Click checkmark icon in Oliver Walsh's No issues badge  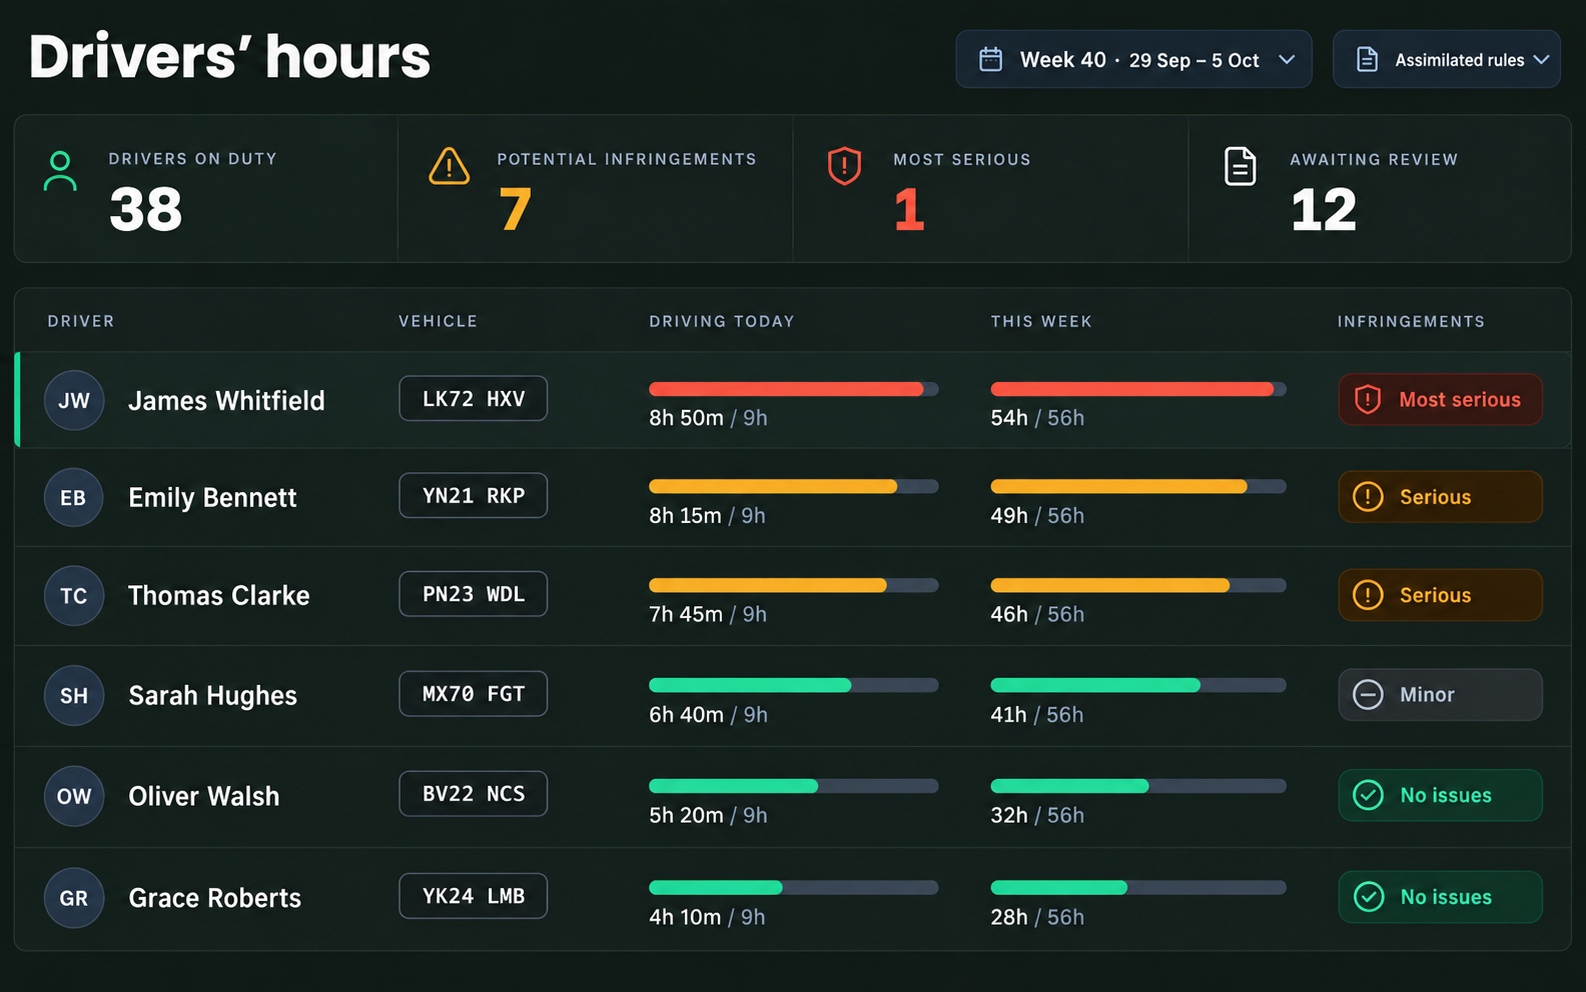(x=1367, y=795)
